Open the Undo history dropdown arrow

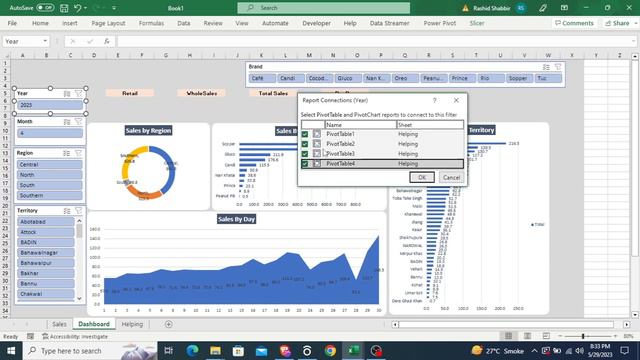coord(85,8)
